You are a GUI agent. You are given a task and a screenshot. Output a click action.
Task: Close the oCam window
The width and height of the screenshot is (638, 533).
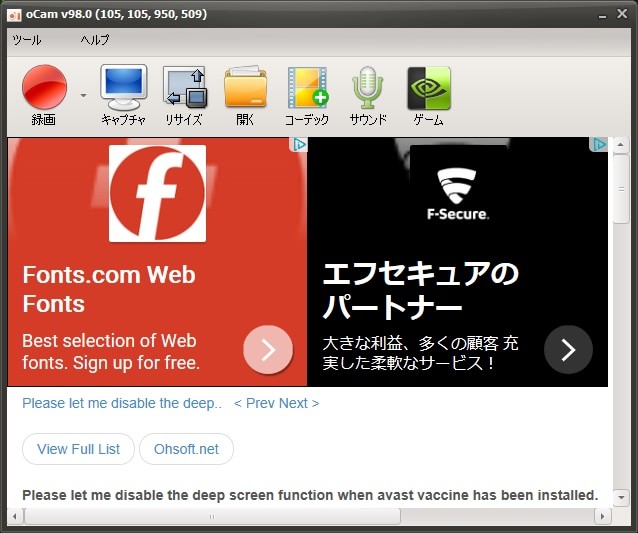(x=622, y=14)
